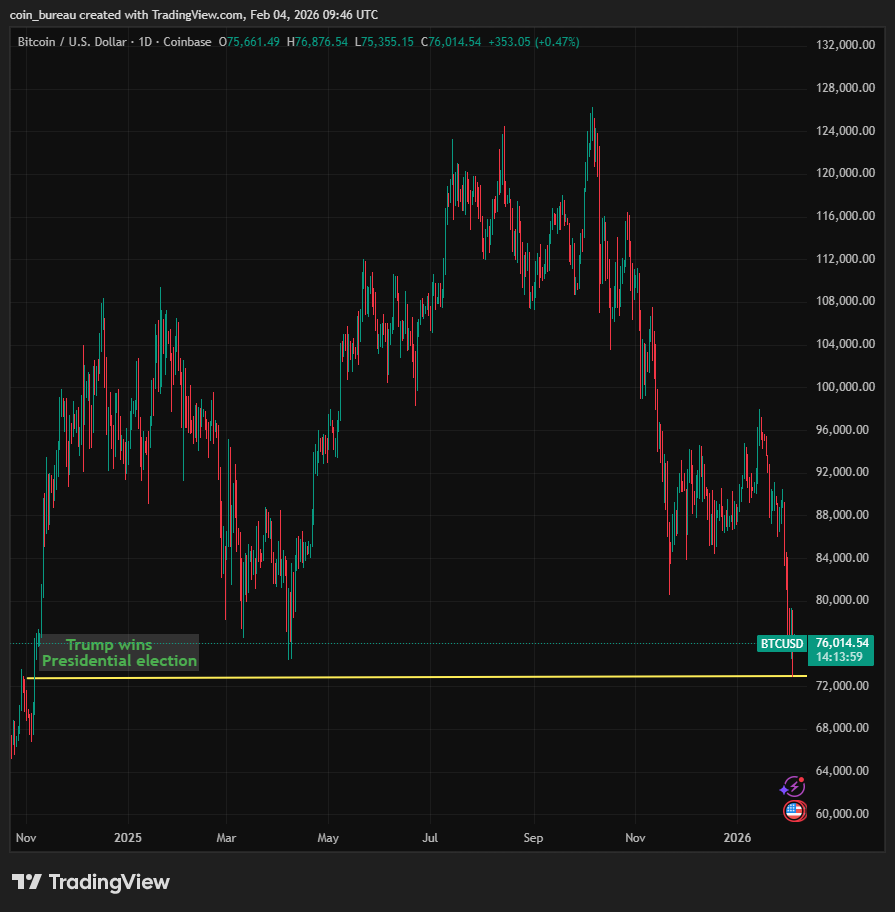Click the BTCUSD price label tag
This screenshot has height=912, width=895.
[782, 643]
